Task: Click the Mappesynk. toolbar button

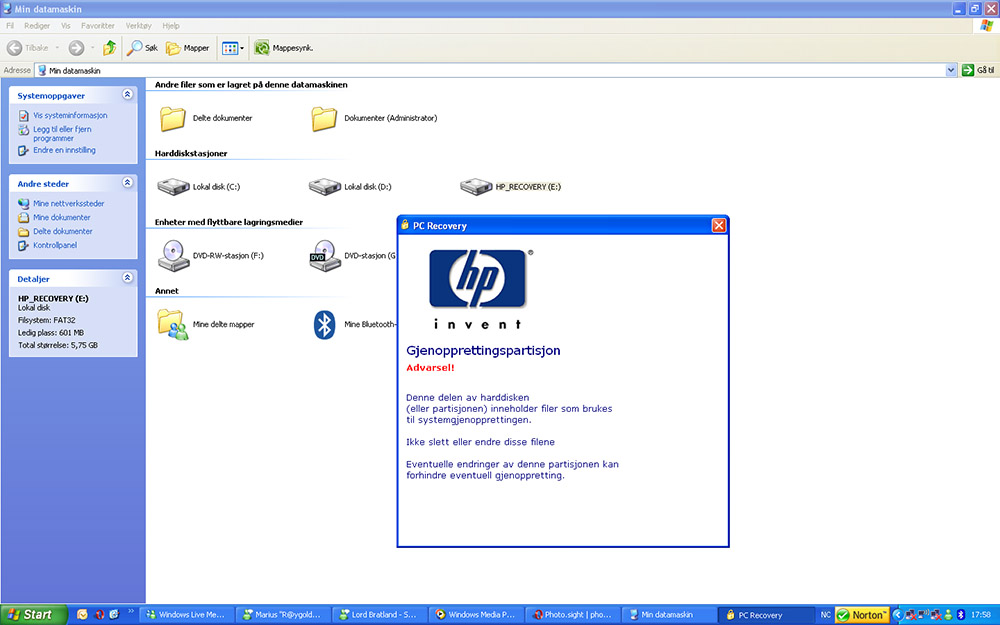Action: pos(283,48)
